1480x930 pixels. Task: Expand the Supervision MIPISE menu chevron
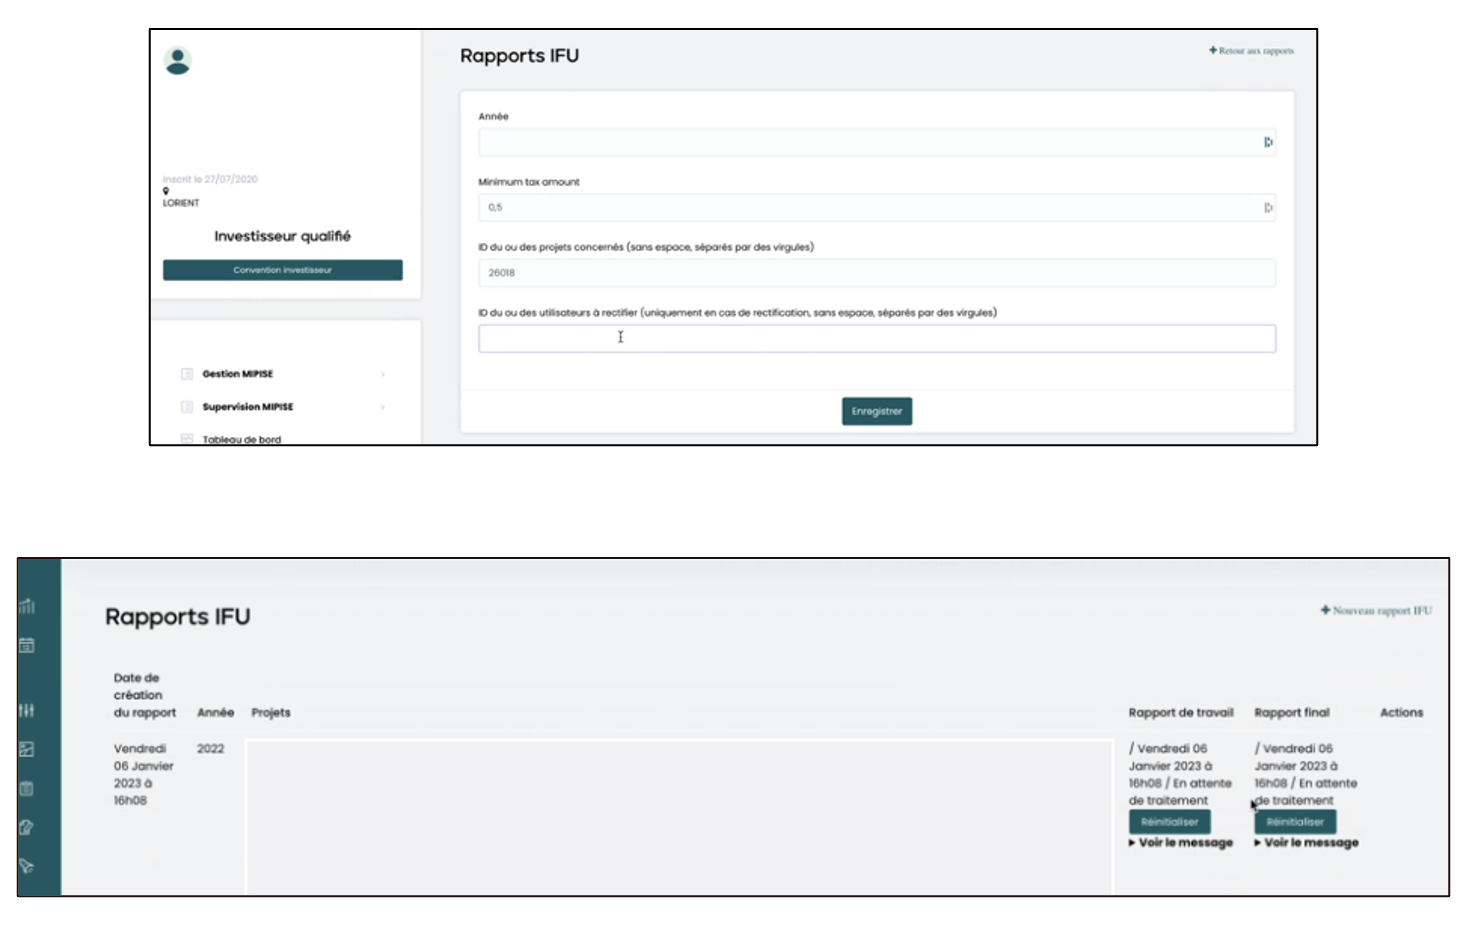(383, 407)
